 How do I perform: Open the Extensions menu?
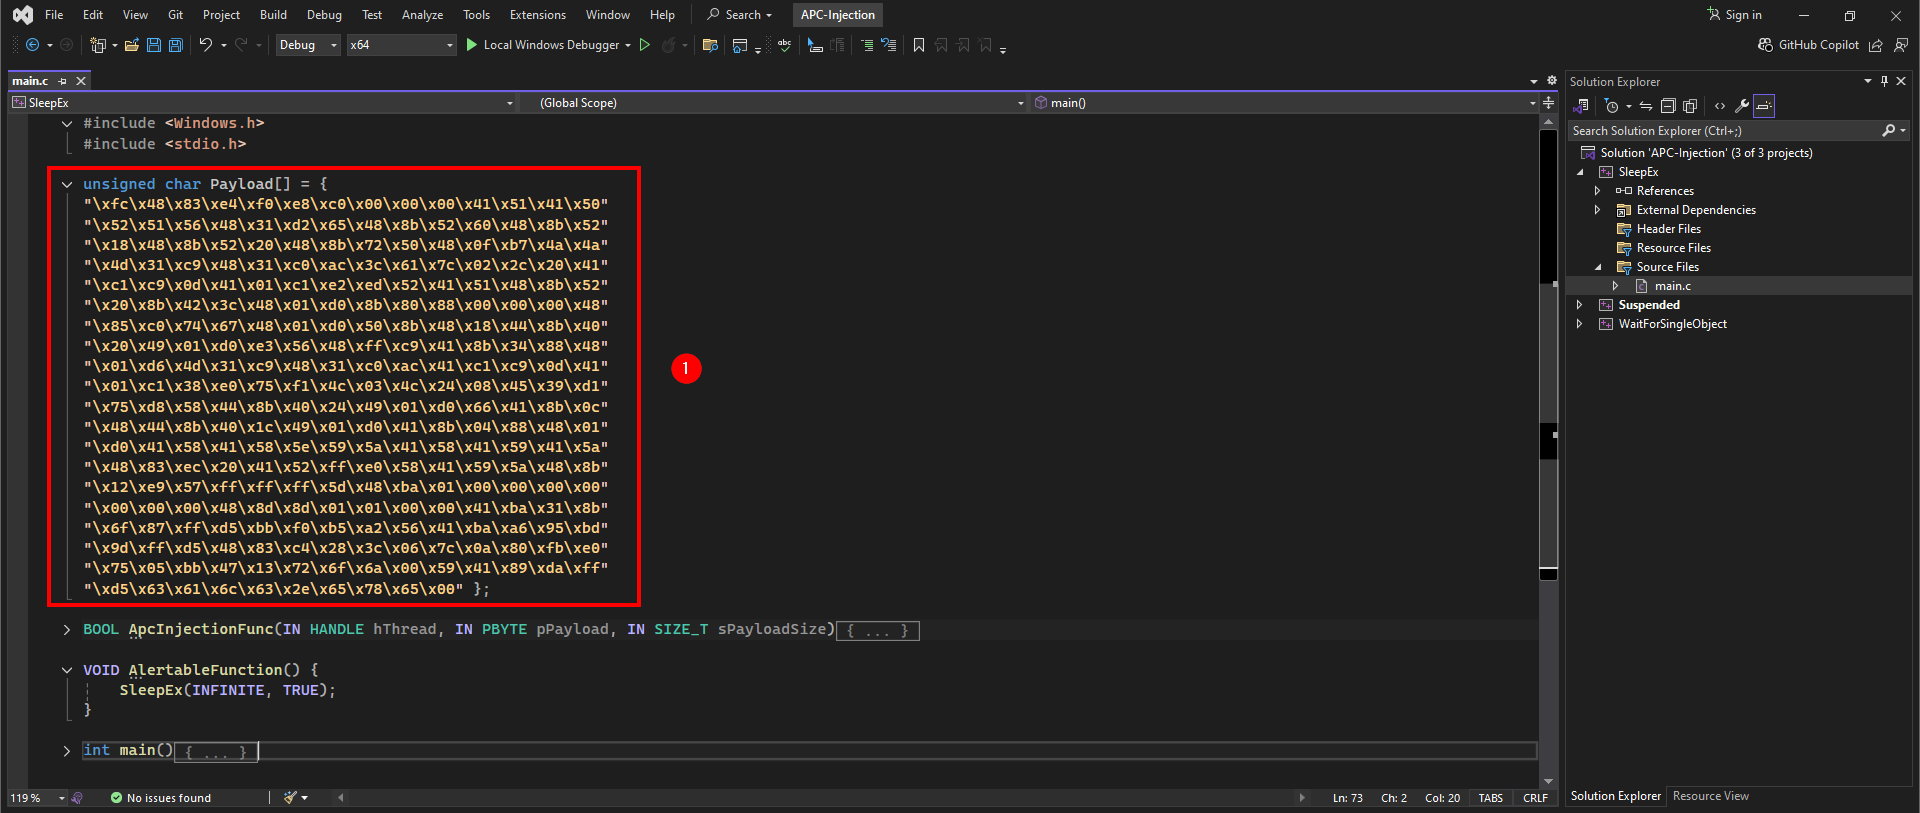[x=538, y=15]
